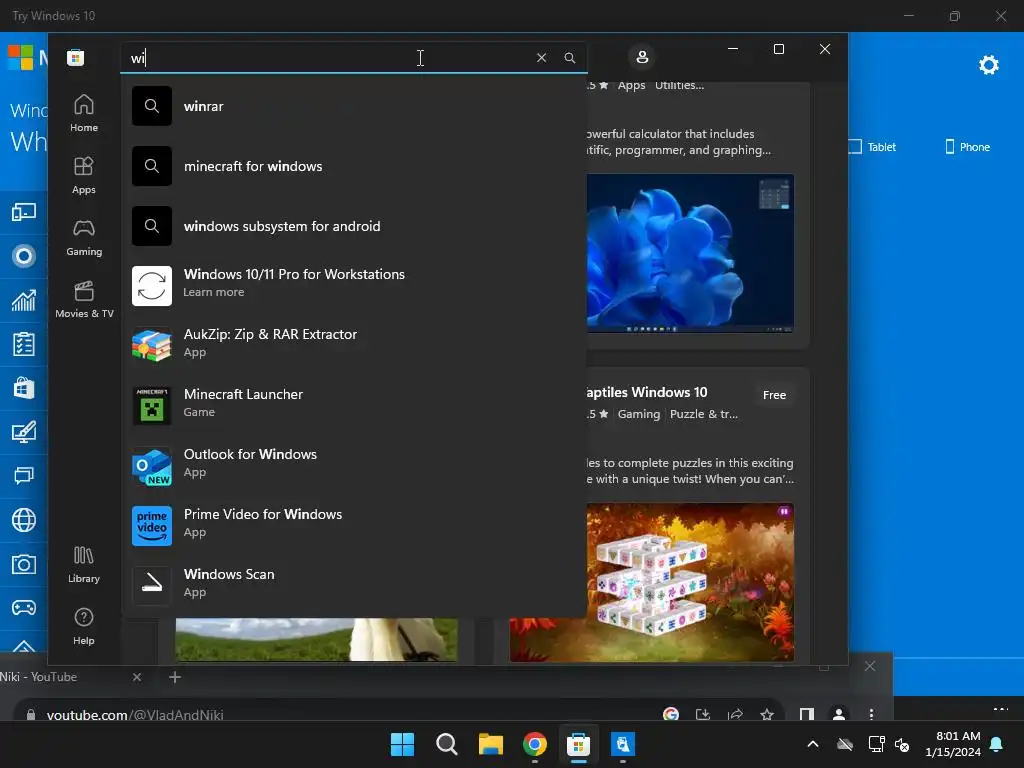Open Gaming section in Store sidebar
Viewport: 1024px width, 768px height.
pos(84,238)
